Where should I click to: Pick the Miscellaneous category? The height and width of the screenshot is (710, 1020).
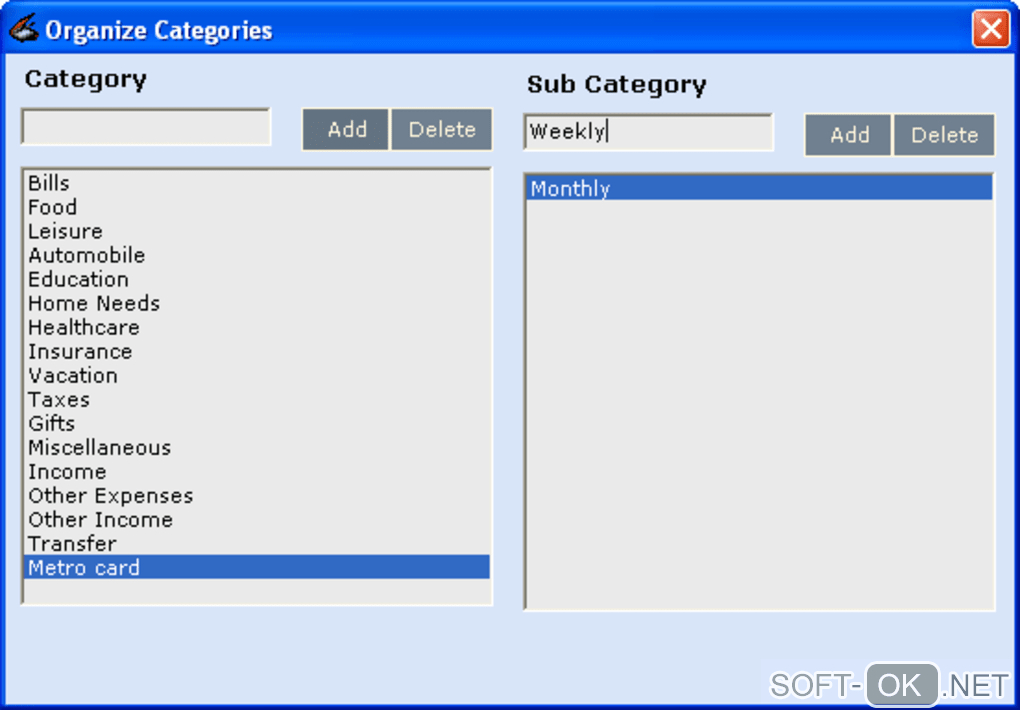[x=99, y=447]
